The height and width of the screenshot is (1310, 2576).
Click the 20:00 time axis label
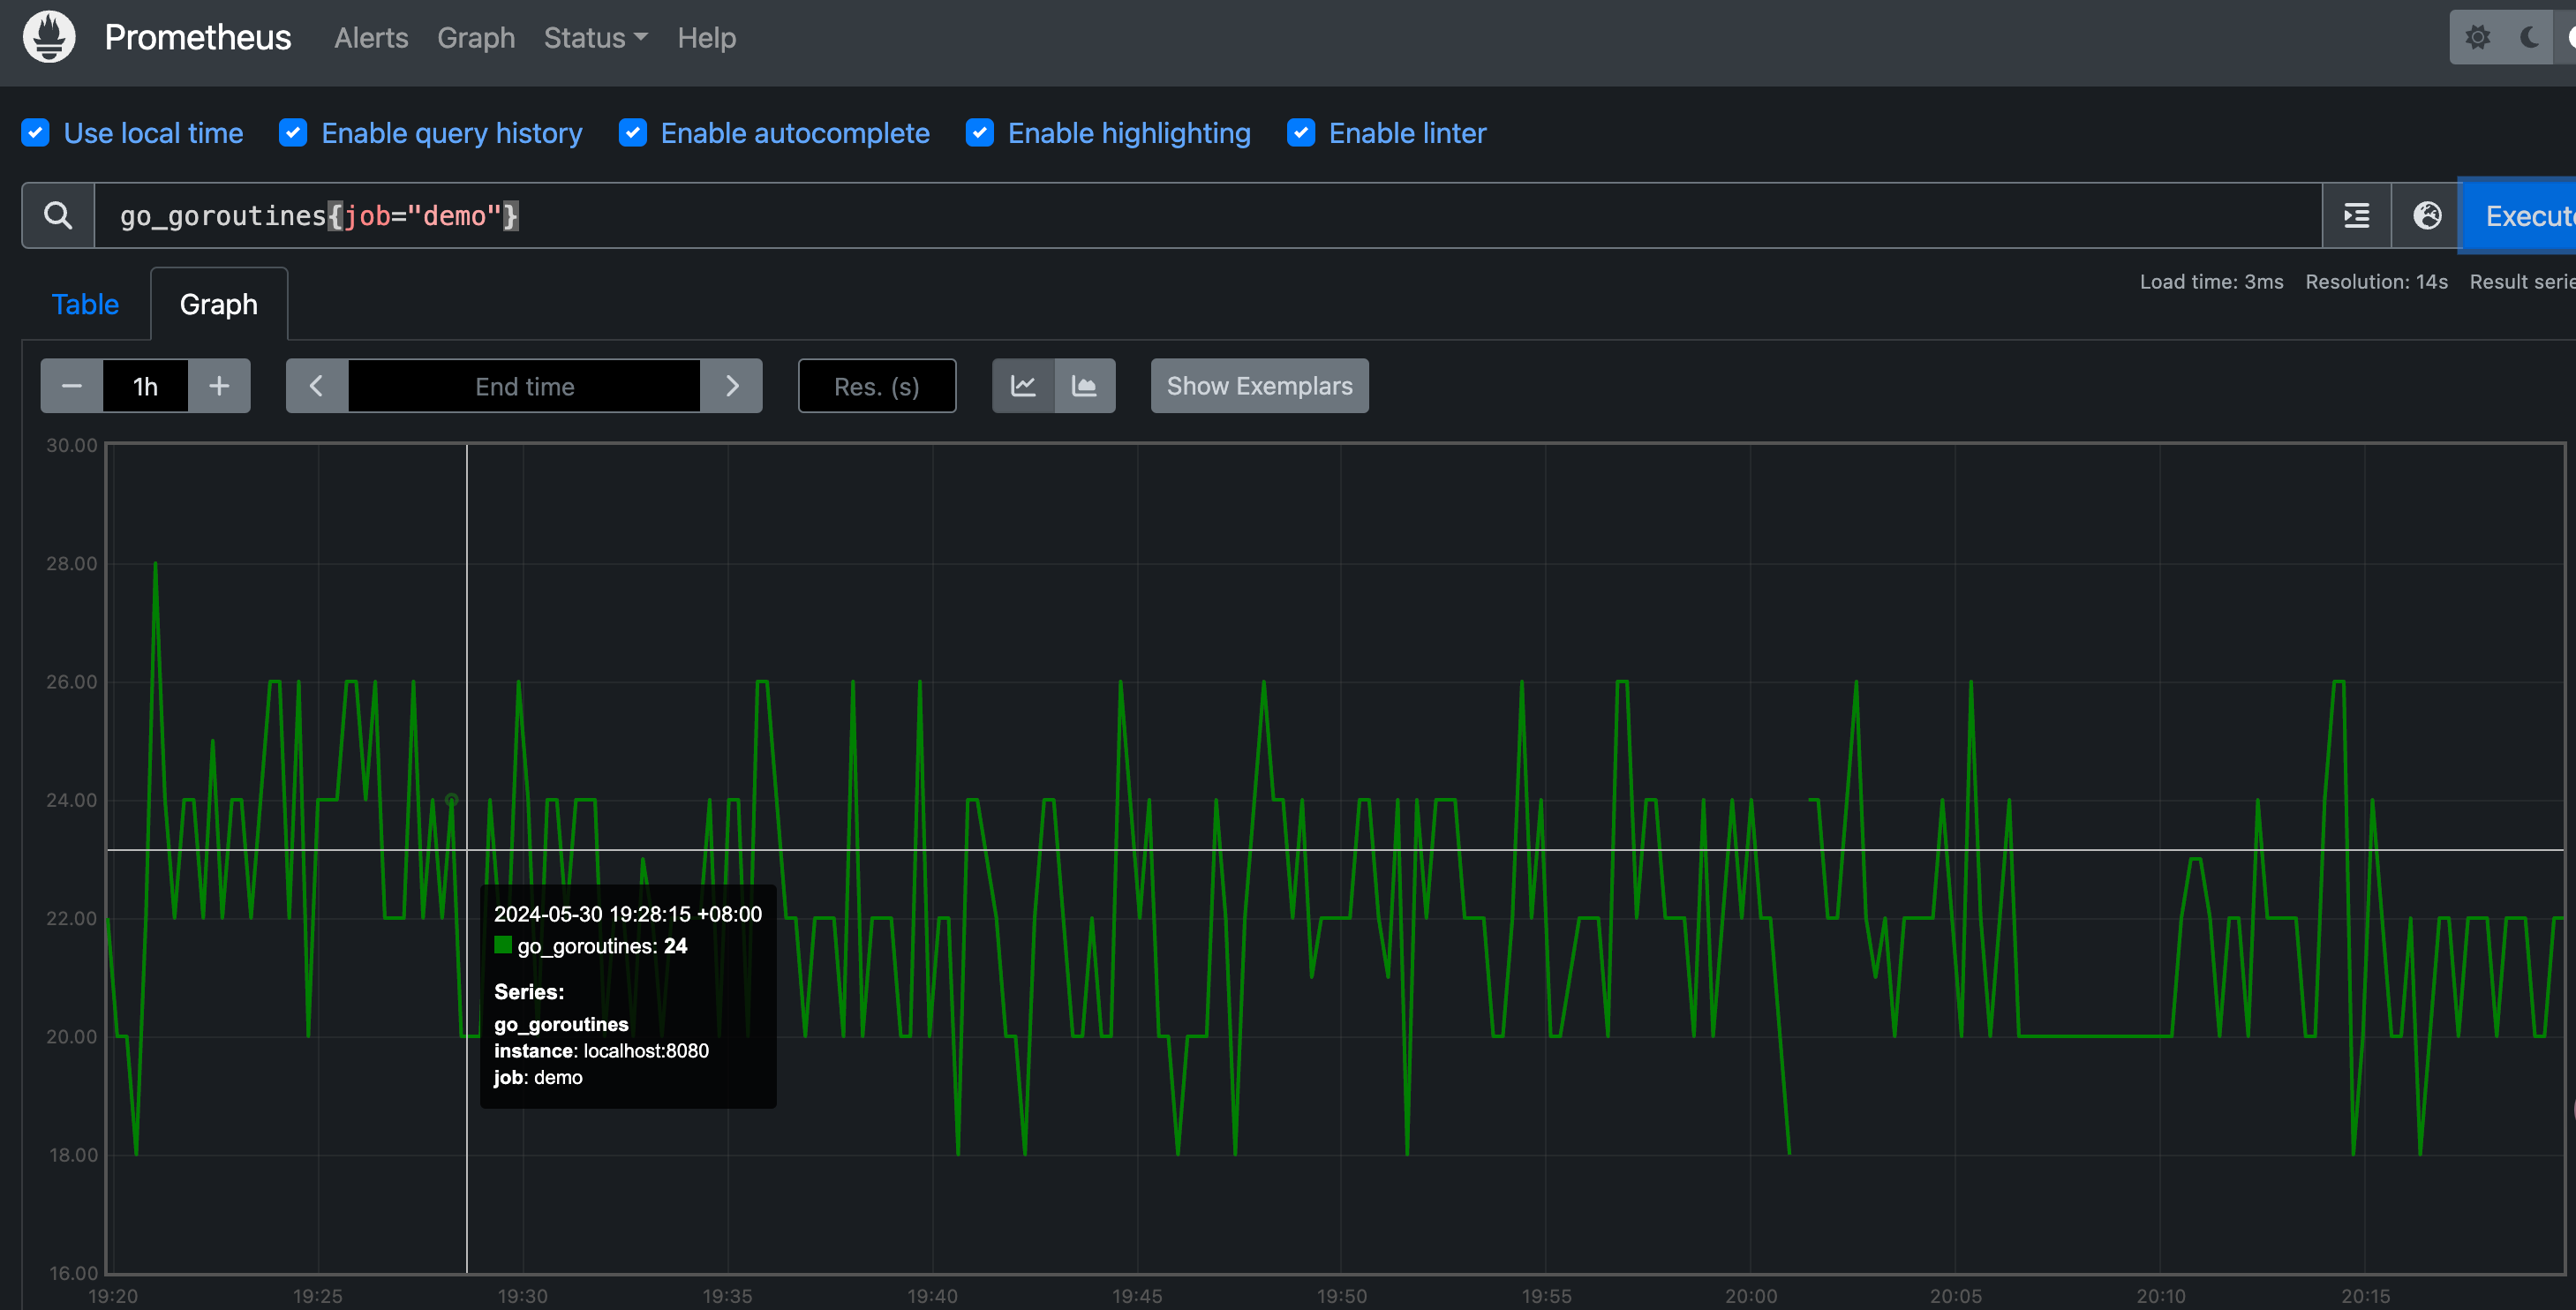coord(1751,1296)
